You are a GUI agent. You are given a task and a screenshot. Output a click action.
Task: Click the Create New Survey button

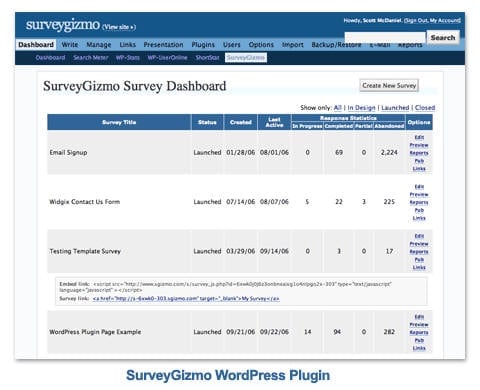coord(389,86)
